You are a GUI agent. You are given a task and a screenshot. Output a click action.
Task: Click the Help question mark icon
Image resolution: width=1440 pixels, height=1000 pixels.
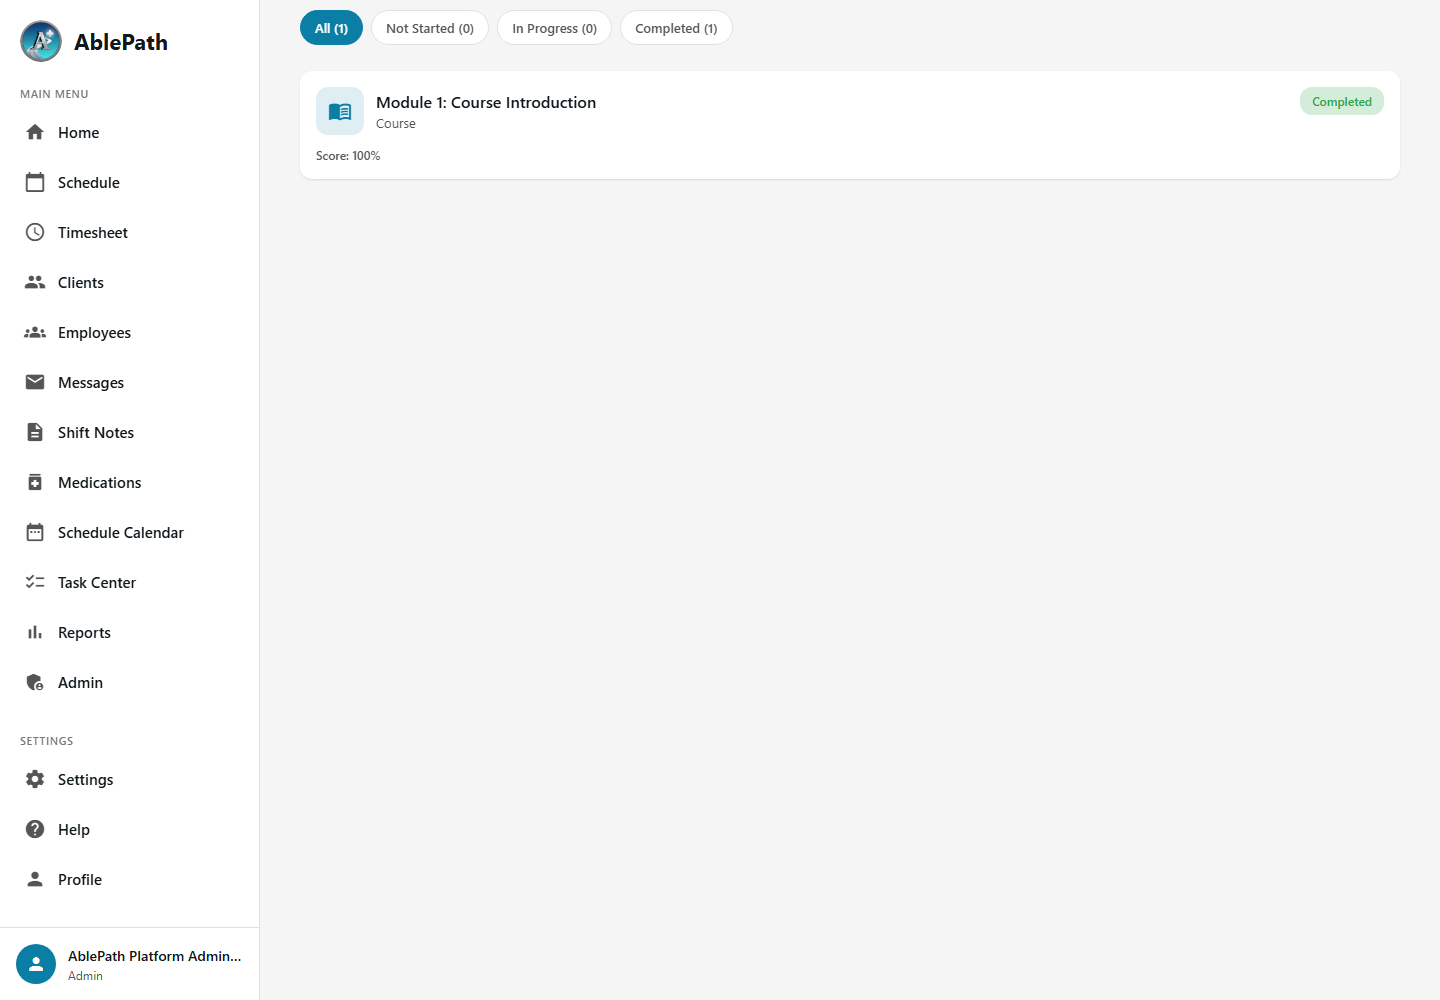pyautogui.click(x=35, y=829)
